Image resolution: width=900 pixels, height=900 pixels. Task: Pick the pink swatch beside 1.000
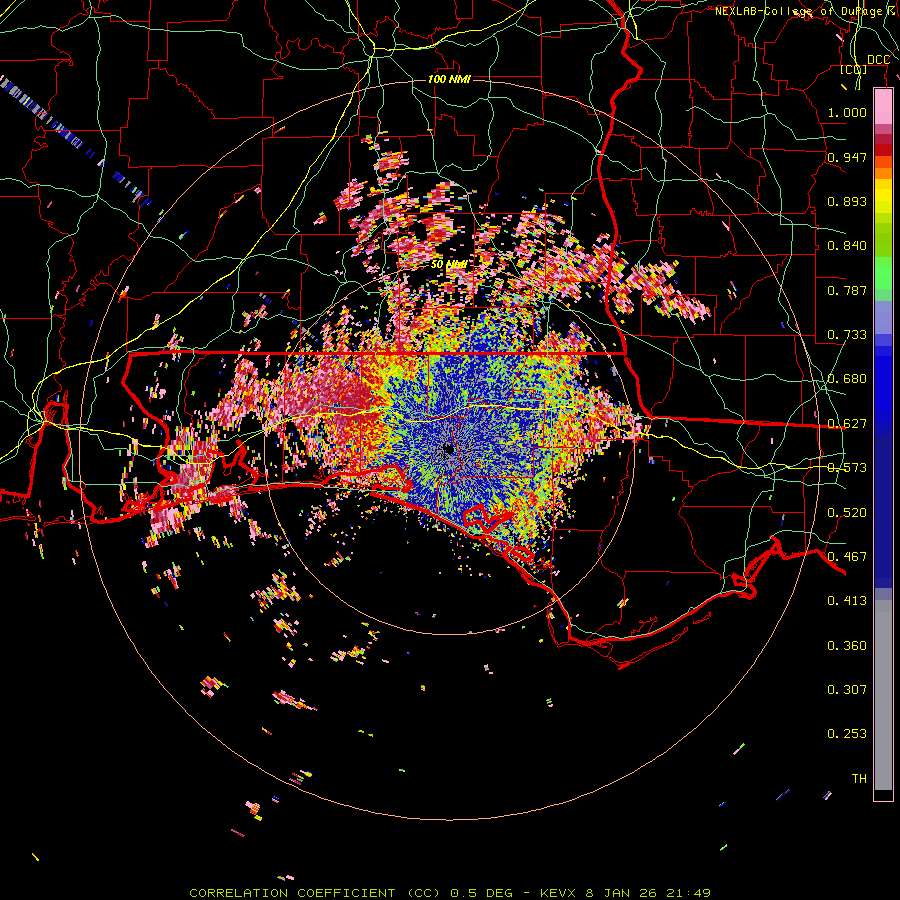click(883, 107)
